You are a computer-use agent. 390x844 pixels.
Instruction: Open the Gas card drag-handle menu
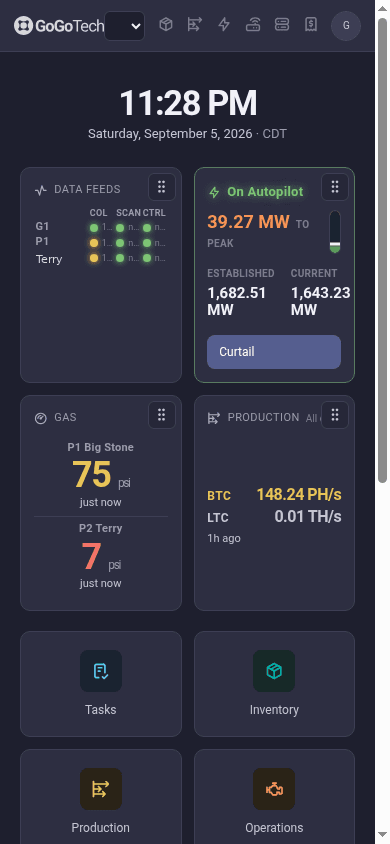(x=161, y=415)
